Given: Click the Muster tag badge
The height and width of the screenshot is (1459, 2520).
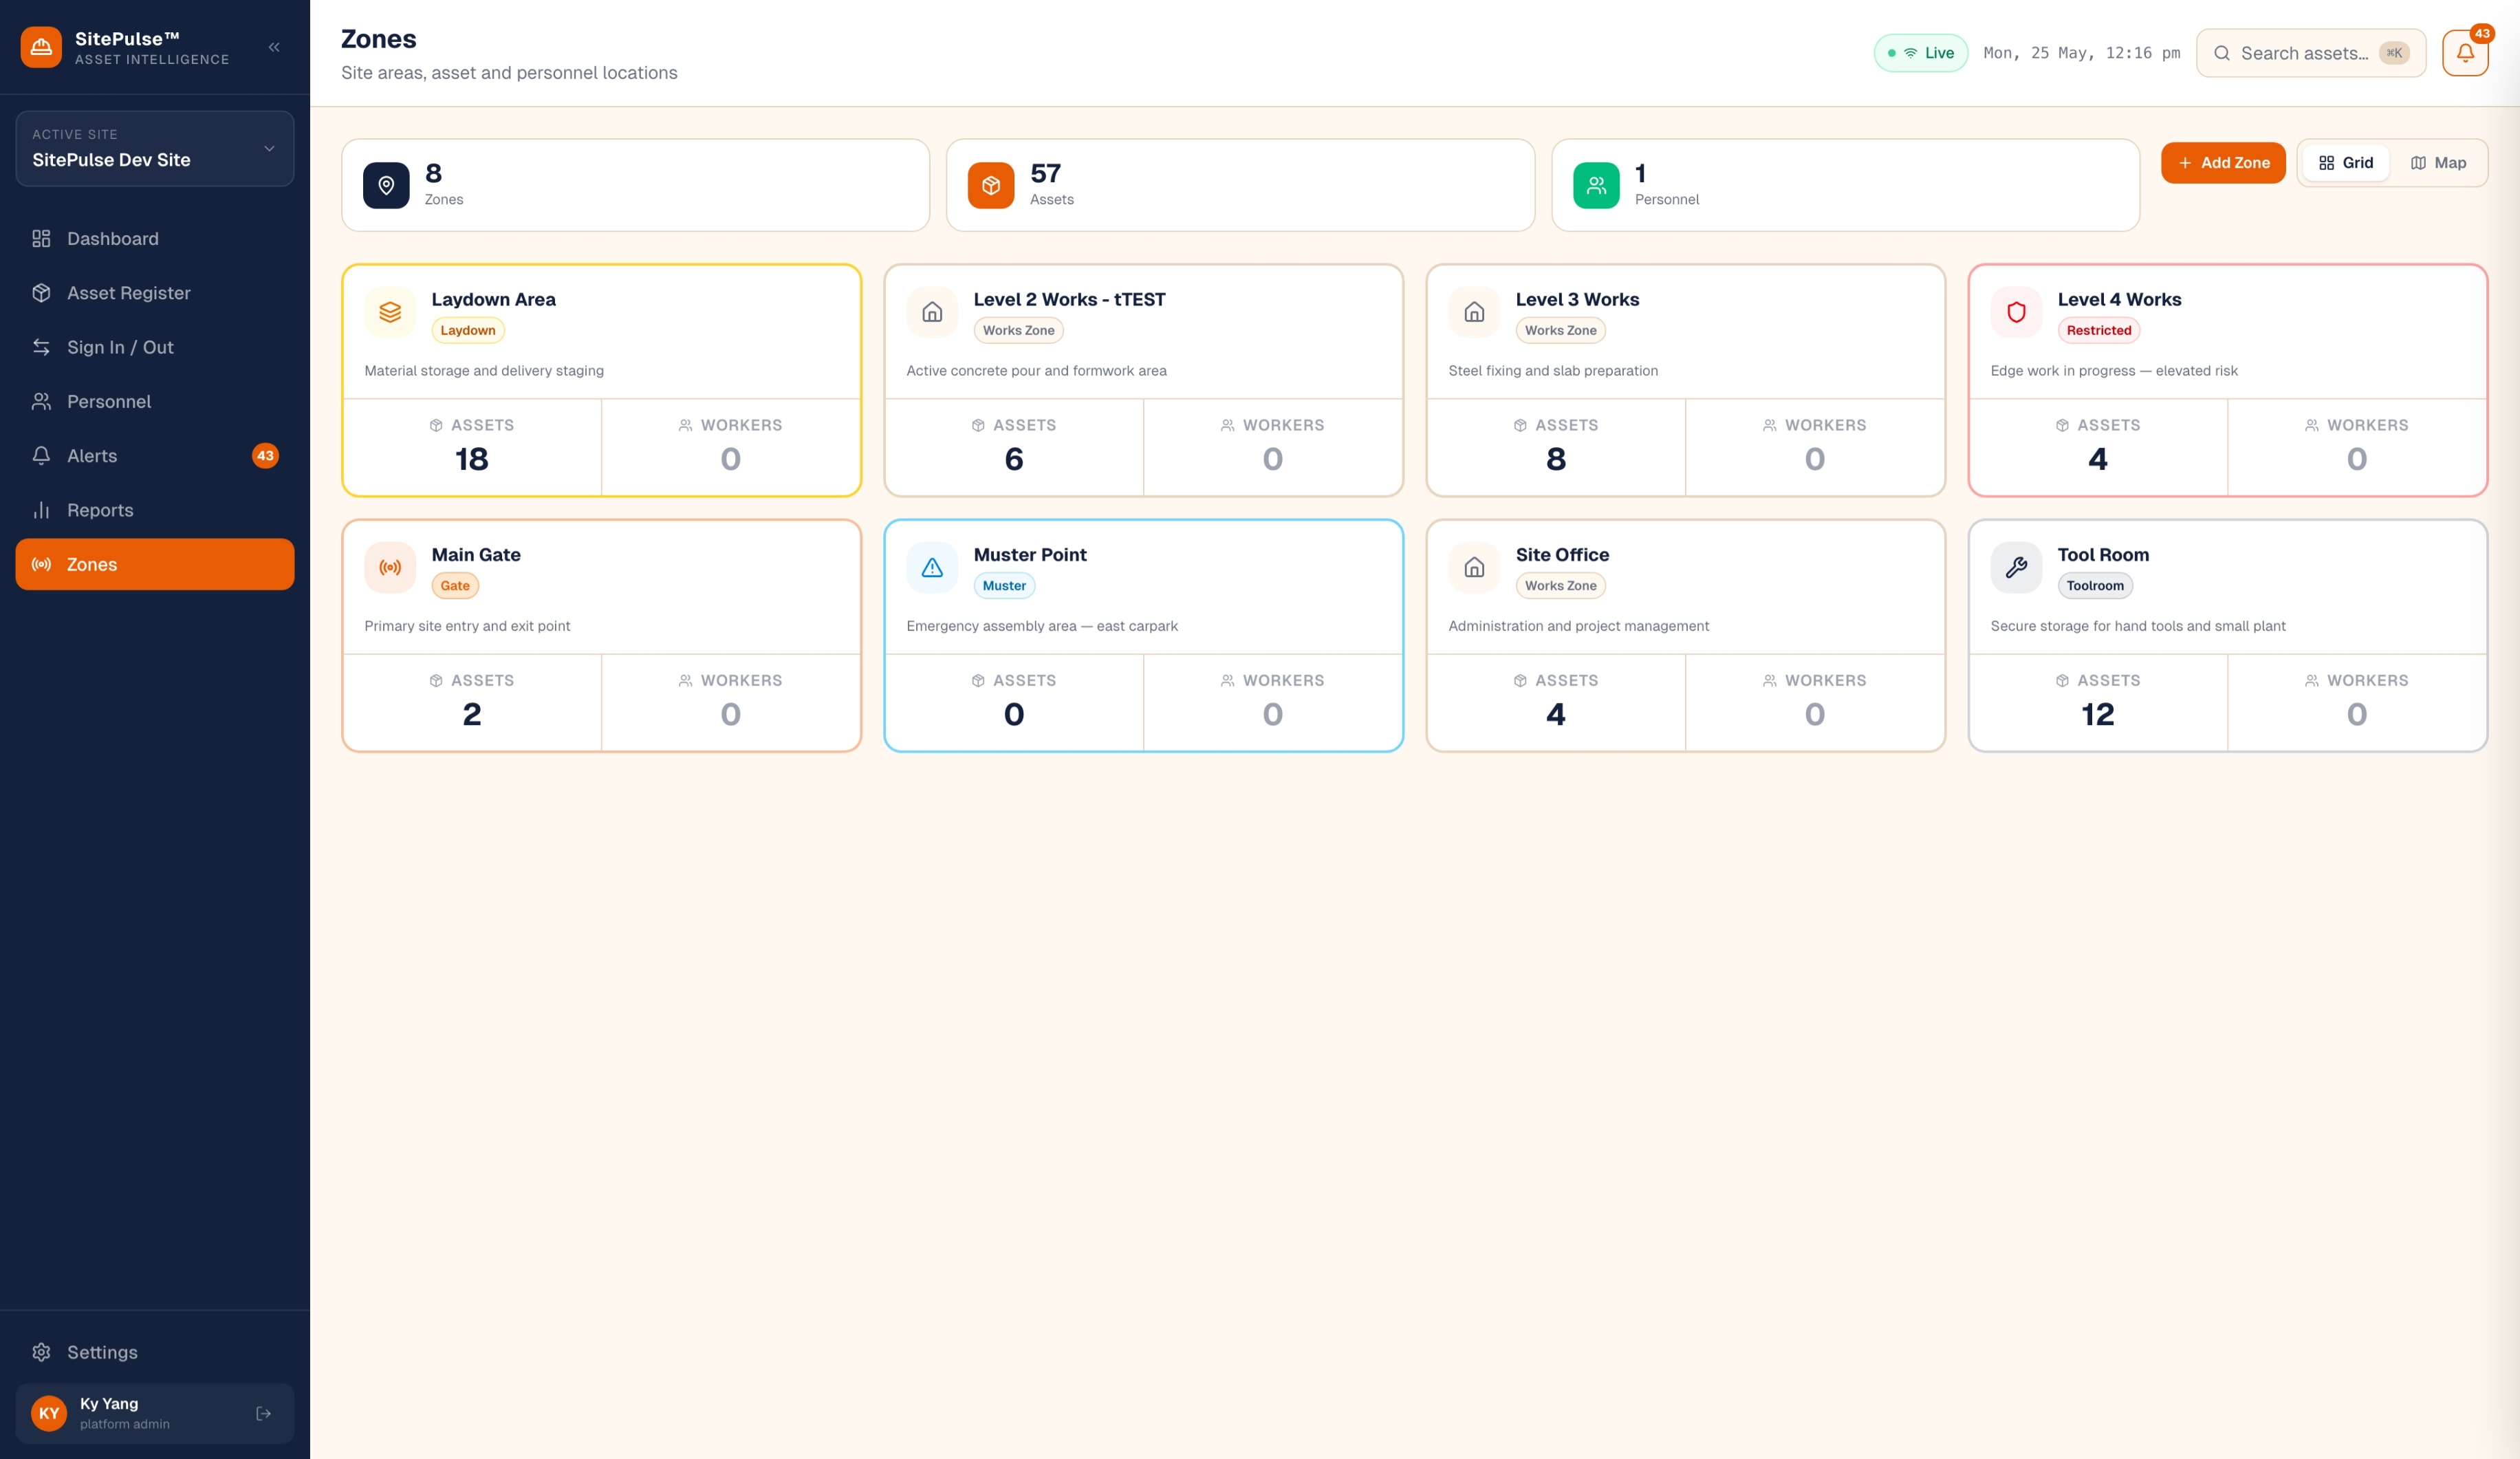Looking at the screenshot, I should pos(1004,585).
